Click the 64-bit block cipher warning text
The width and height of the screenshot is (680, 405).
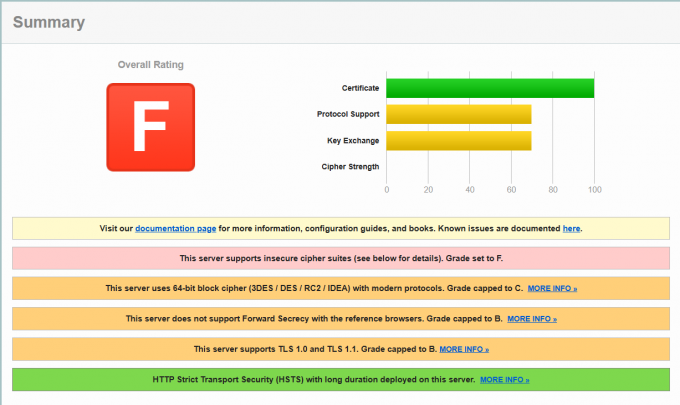[x=314, y=288]
